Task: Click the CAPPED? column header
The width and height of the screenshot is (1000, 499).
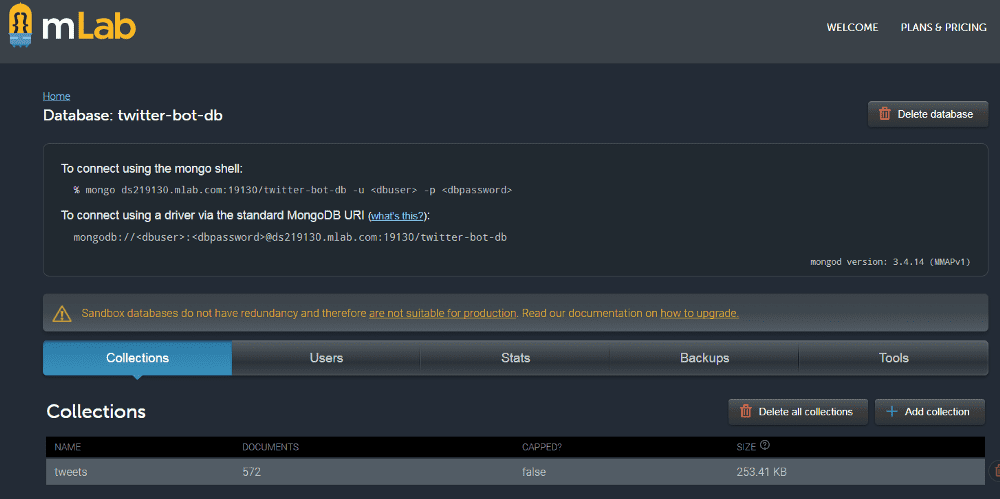Action: (541, 447)
